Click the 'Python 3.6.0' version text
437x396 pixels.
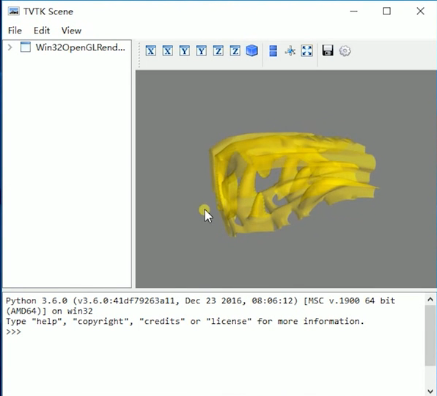tap(37, 301)
